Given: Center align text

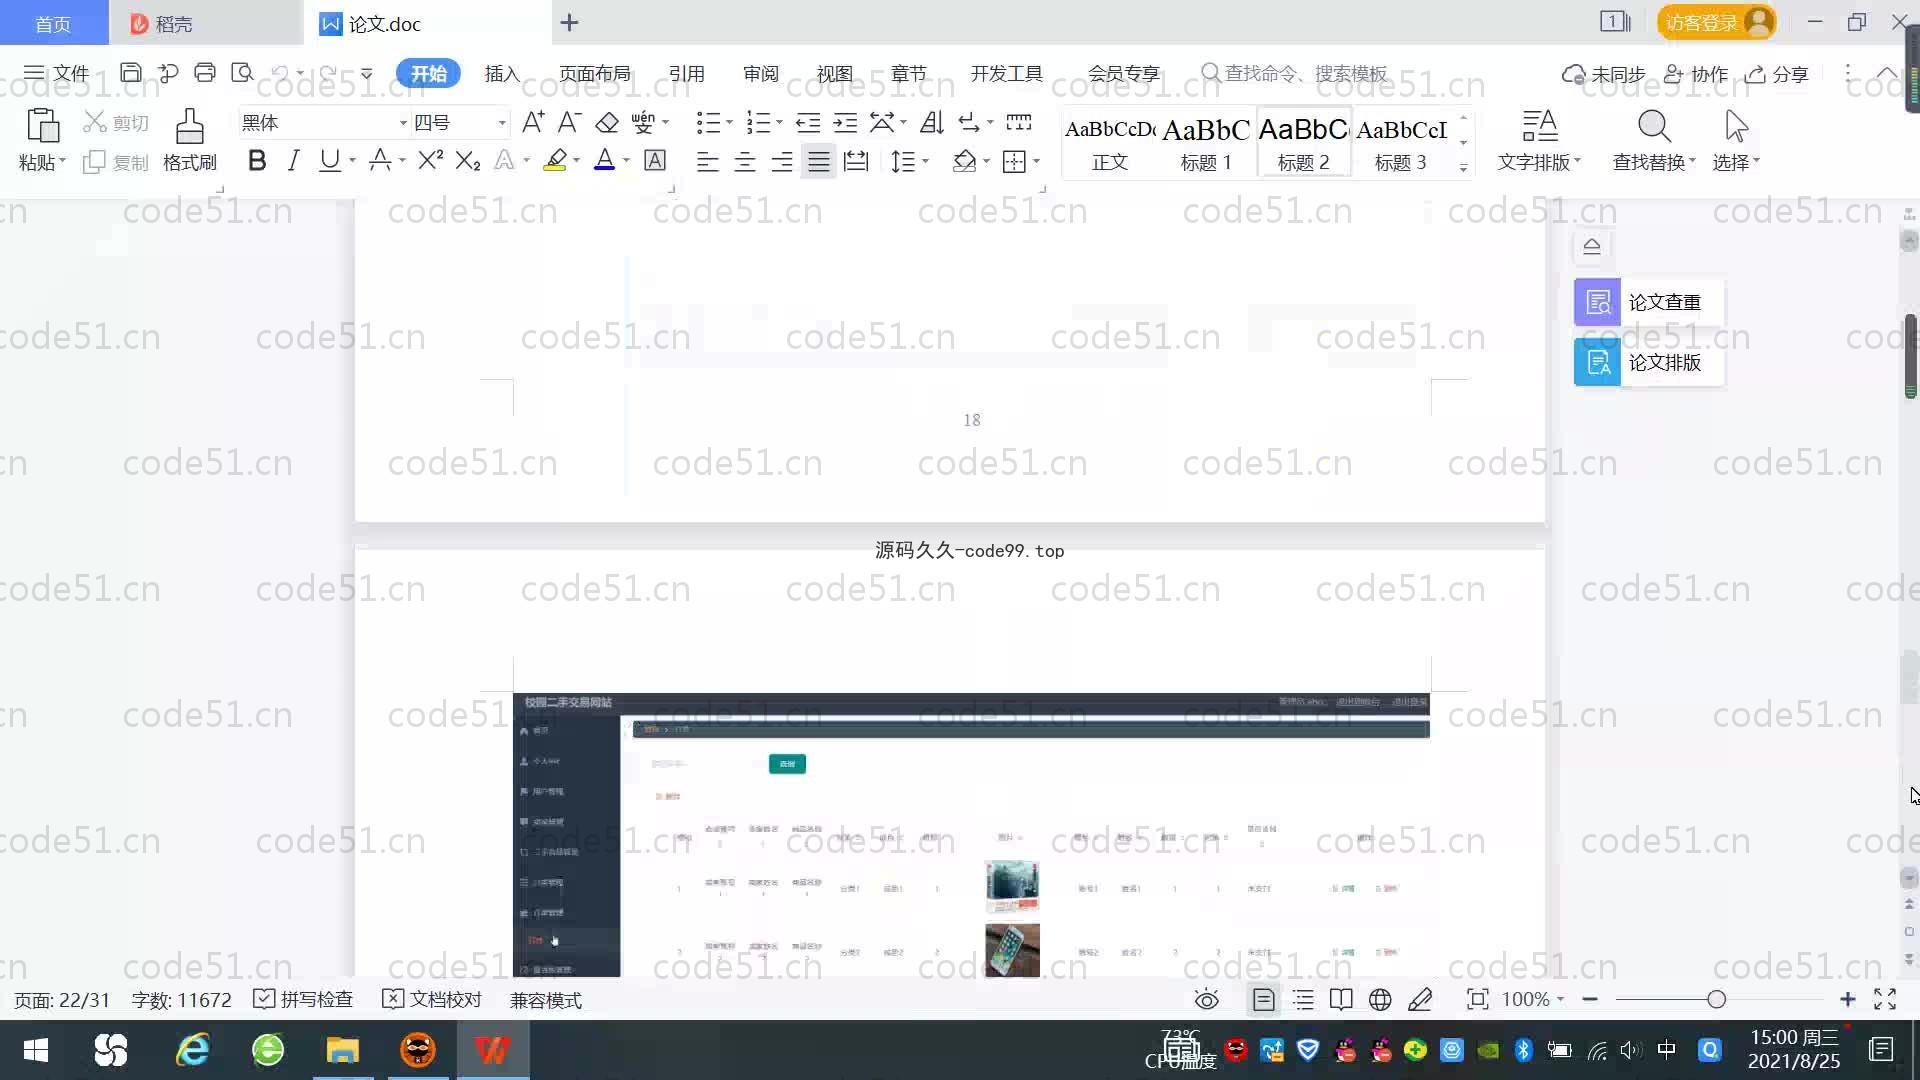Looking at the screenshot, I should pos(745,161).
